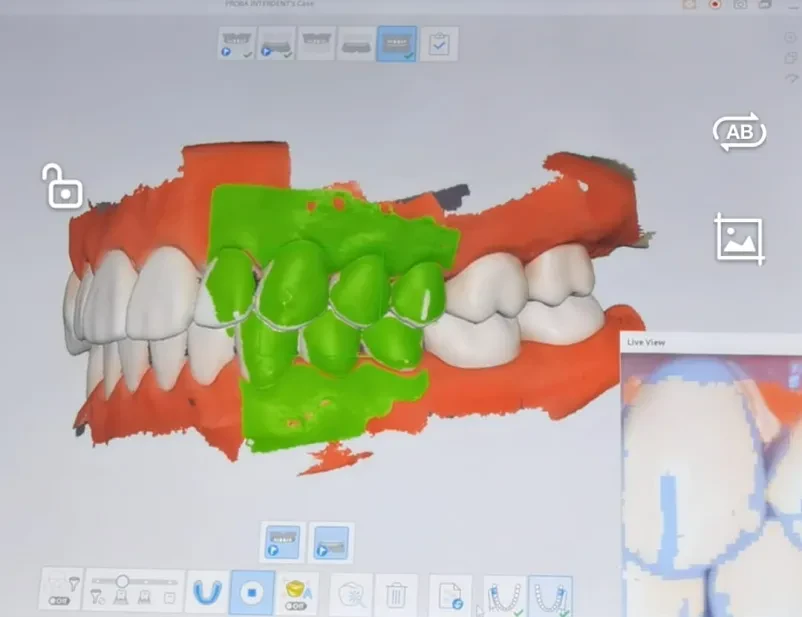The image size is (802, 617).
Task: Click the Live View camera image
Action: [711, 486]
